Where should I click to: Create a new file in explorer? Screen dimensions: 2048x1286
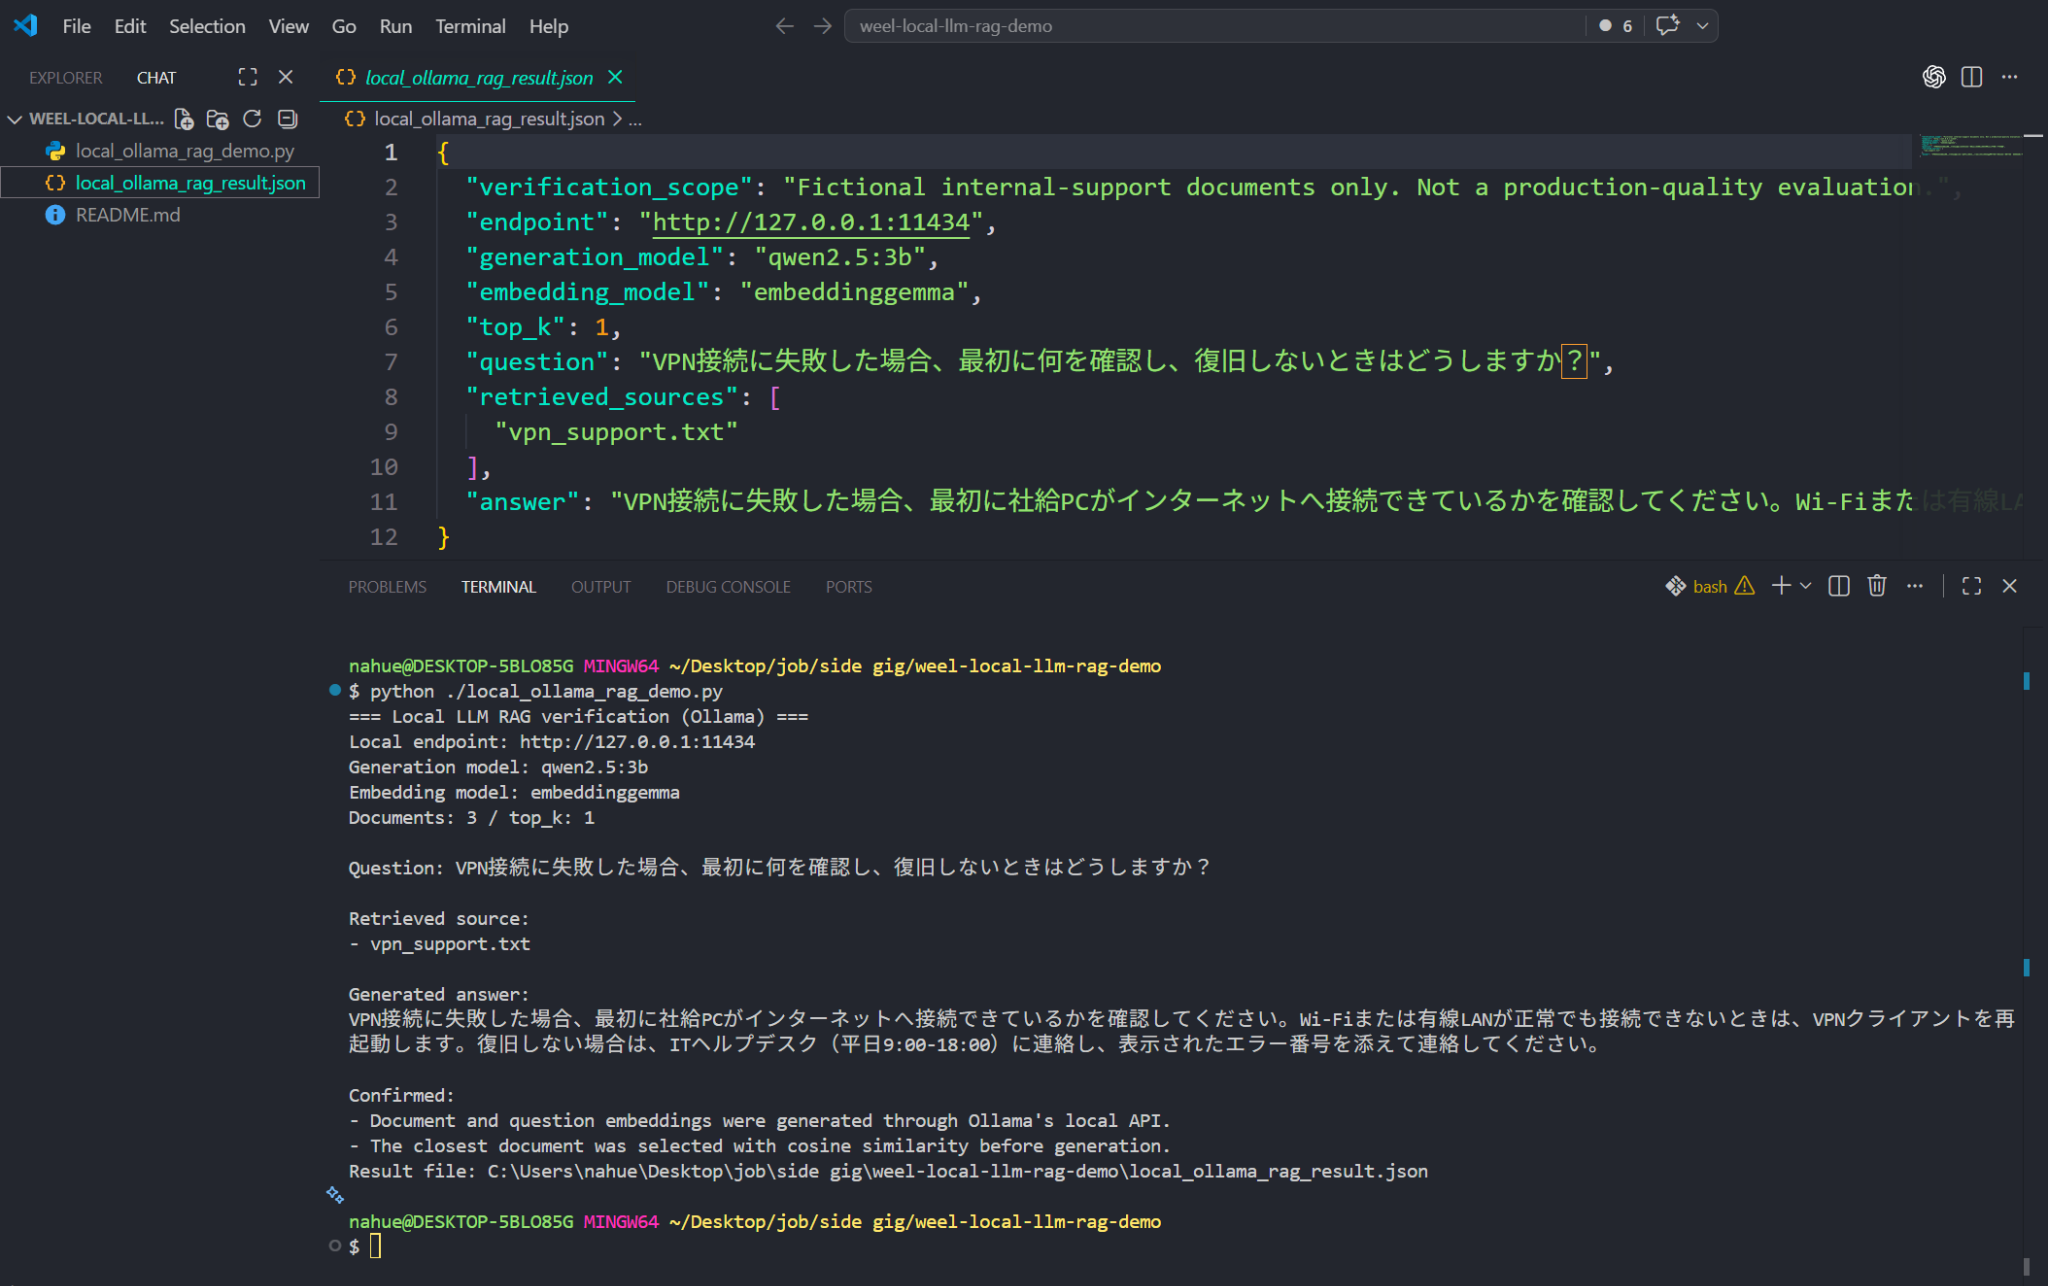pos(184,119)
